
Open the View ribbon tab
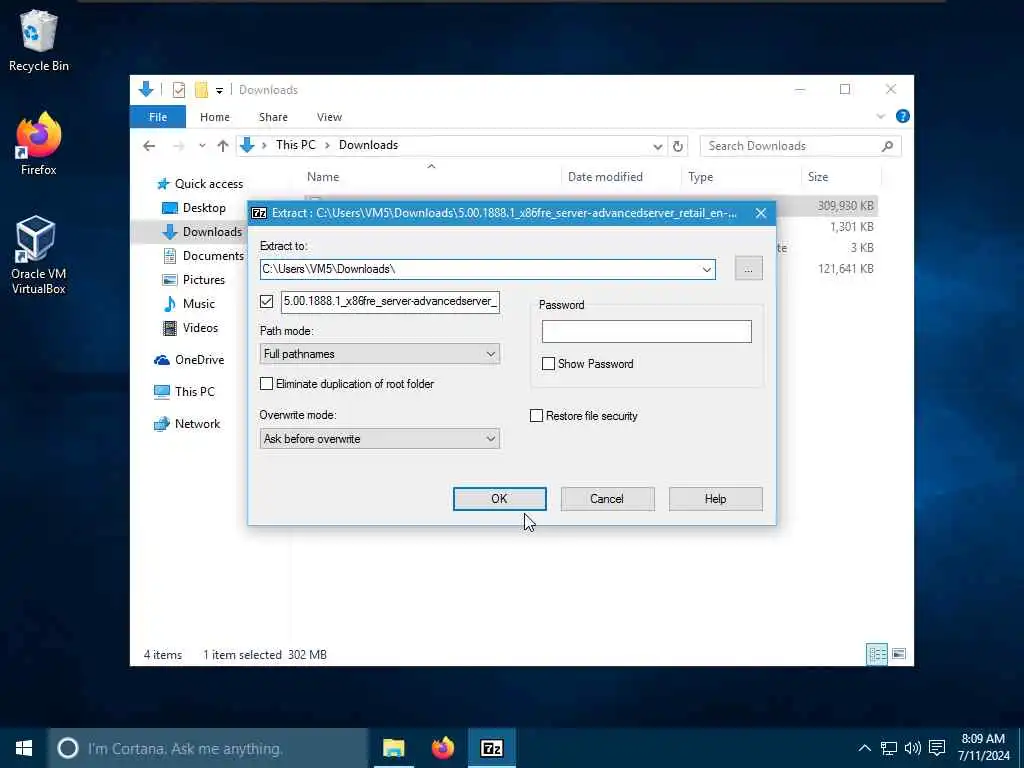329,117
